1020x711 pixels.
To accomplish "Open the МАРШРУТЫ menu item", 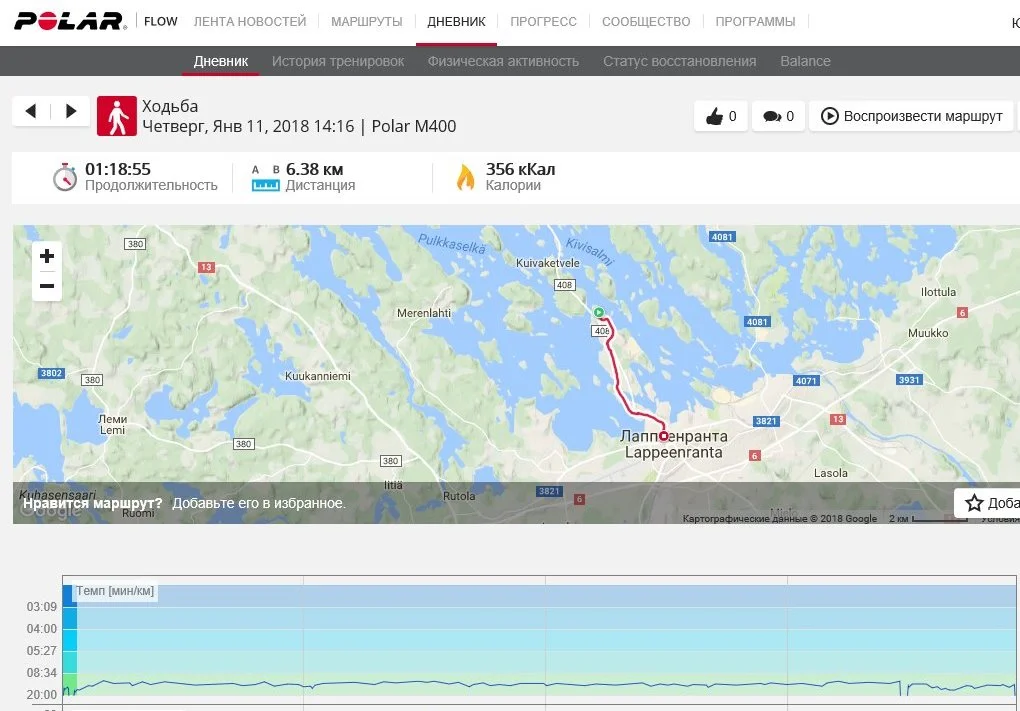I will pyautogui.click(x=367, y=21).
